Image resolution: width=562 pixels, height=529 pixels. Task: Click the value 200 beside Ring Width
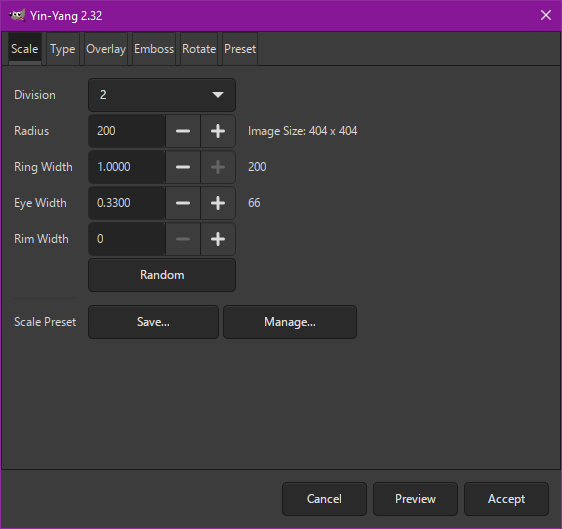(257, 167)
